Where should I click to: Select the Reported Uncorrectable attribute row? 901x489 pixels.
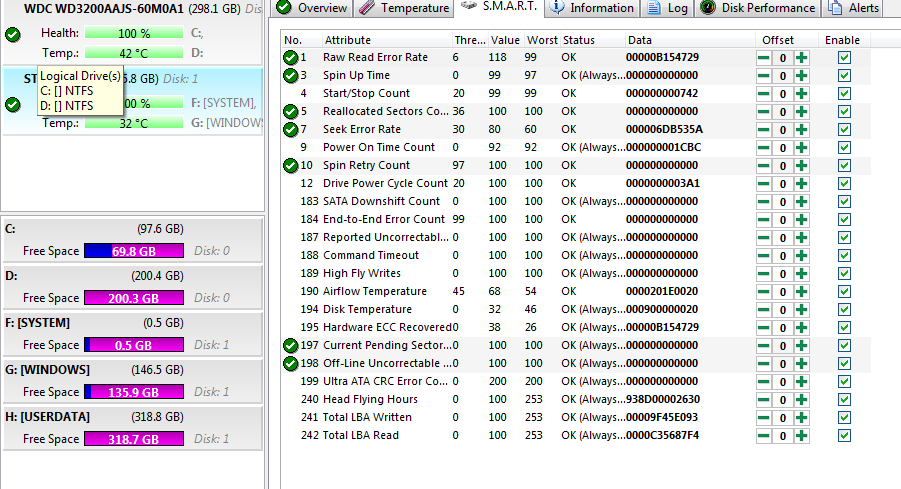[576, 237]
